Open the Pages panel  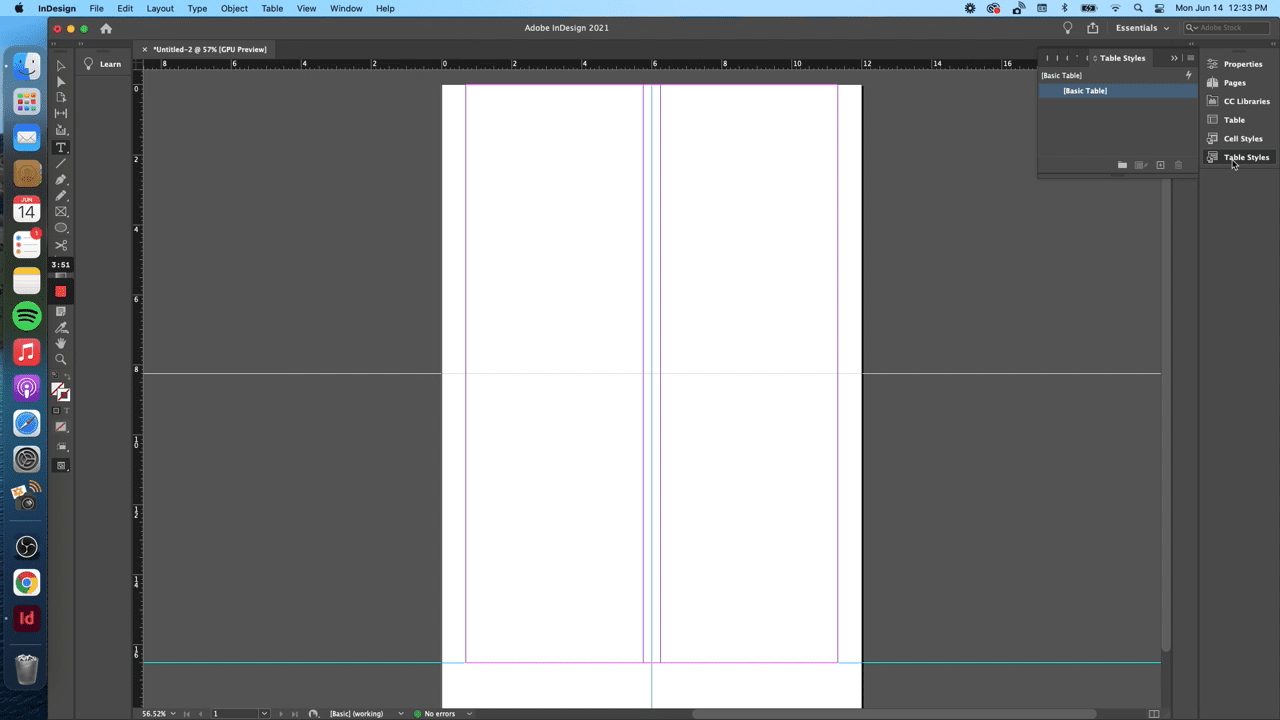tap(1234, 82)
